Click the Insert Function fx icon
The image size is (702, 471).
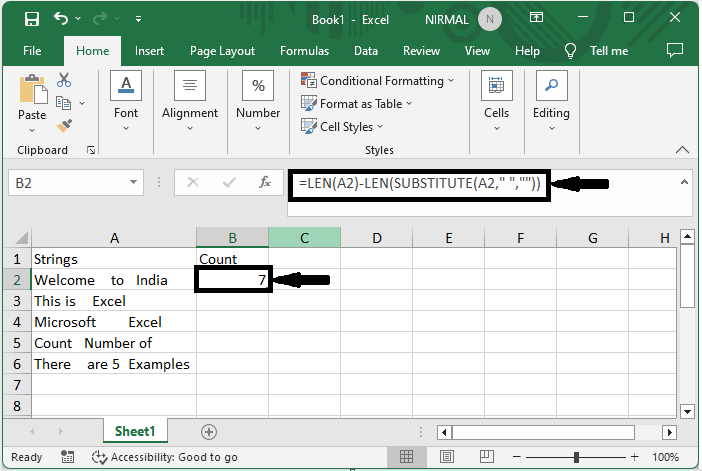coord(265,183)
